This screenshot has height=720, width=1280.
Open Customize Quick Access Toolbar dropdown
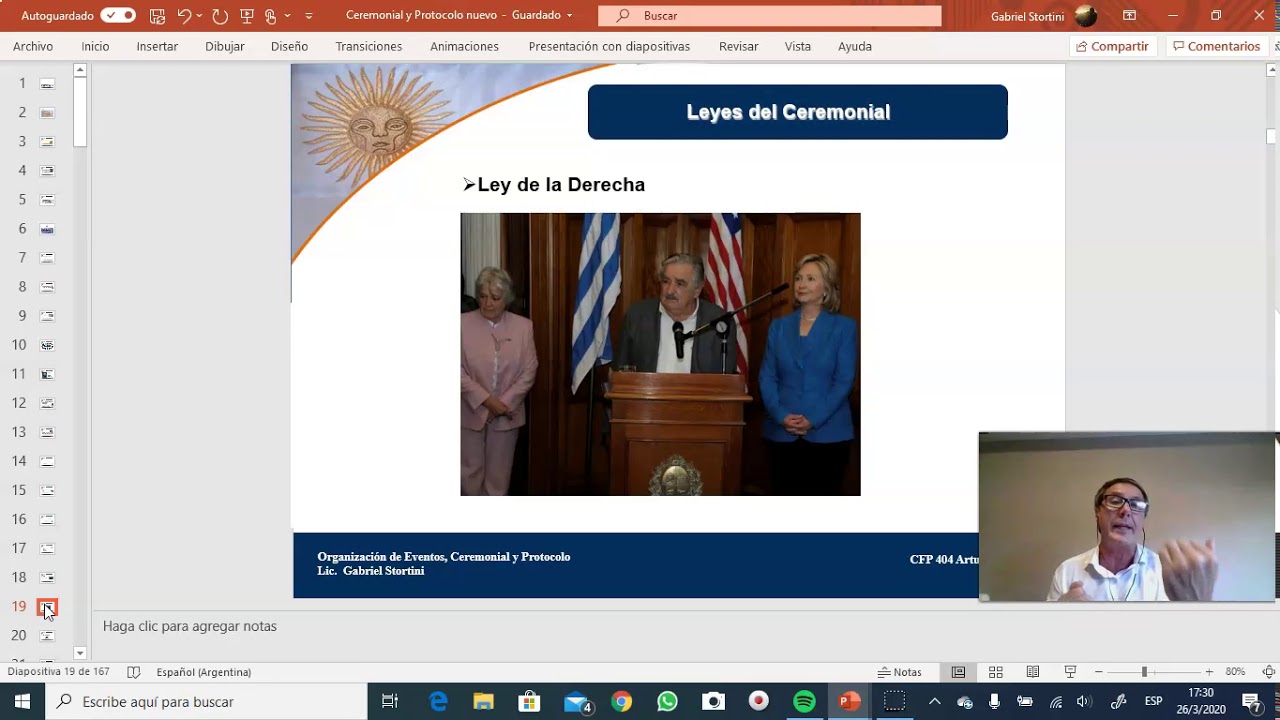coord(309,16)
